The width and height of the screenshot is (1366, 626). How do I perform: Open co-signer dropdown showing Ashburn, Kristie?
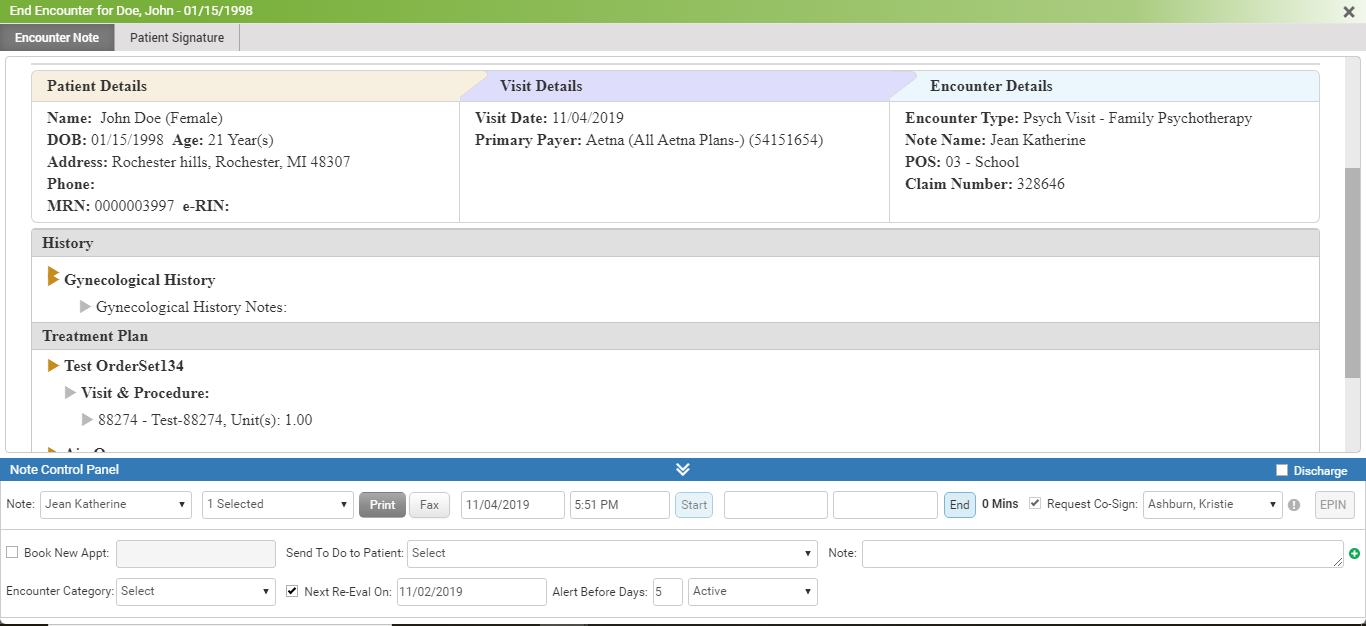pyautogui.click(x=1212, y=505)
